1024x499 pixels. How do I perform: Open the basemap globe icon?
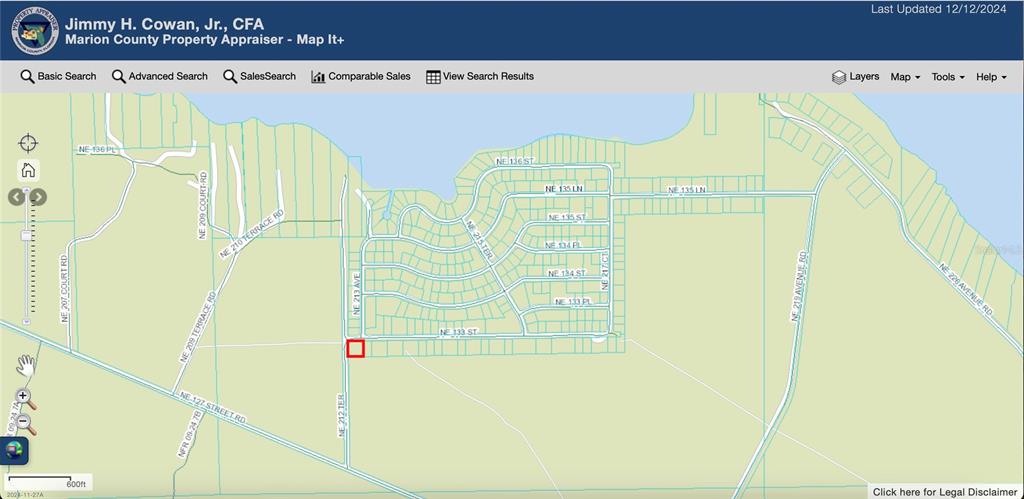[15, 451]
